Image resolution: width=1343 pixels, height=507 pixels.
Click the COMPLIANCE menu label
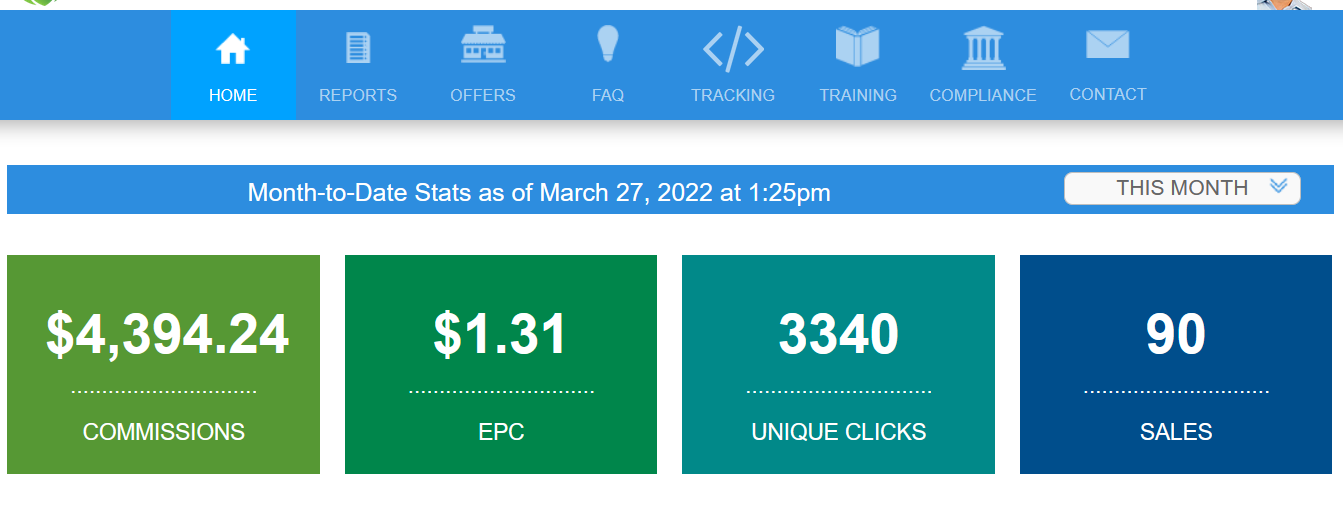(x=983, y=95)
